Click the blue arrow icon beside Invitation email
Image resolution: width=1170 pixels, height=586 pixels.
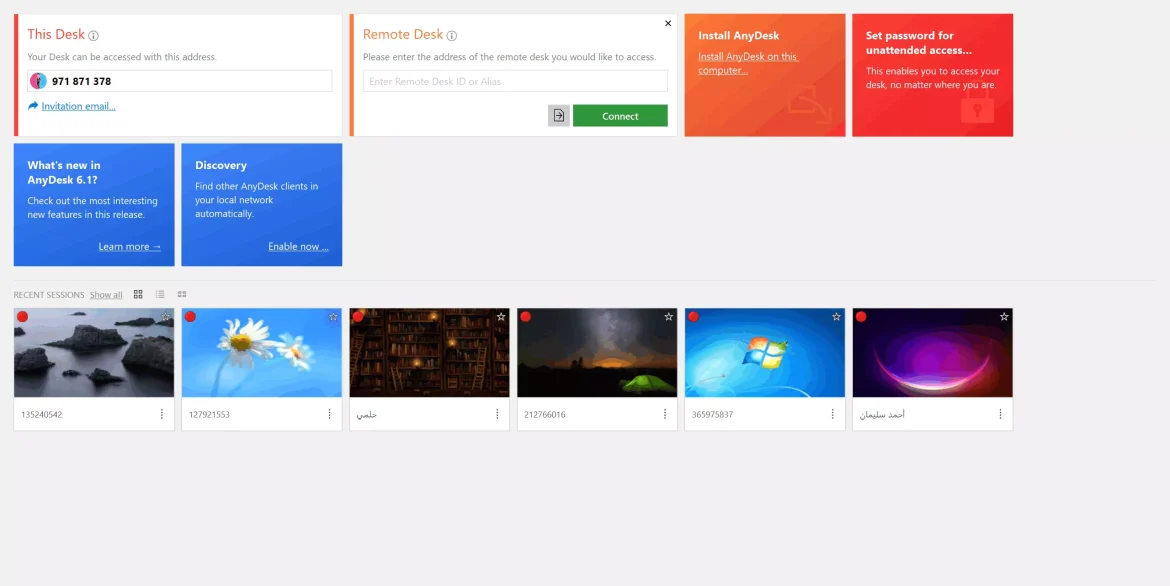[33, 106]
